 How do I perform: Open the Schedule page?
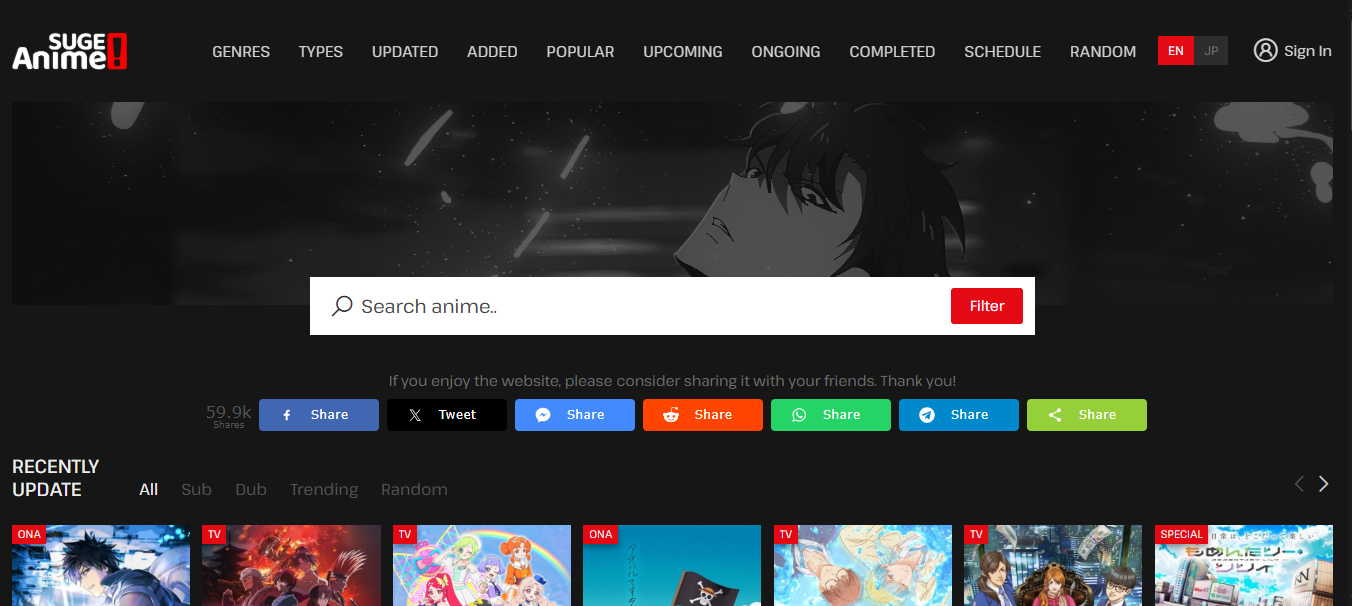point(1002,52)
